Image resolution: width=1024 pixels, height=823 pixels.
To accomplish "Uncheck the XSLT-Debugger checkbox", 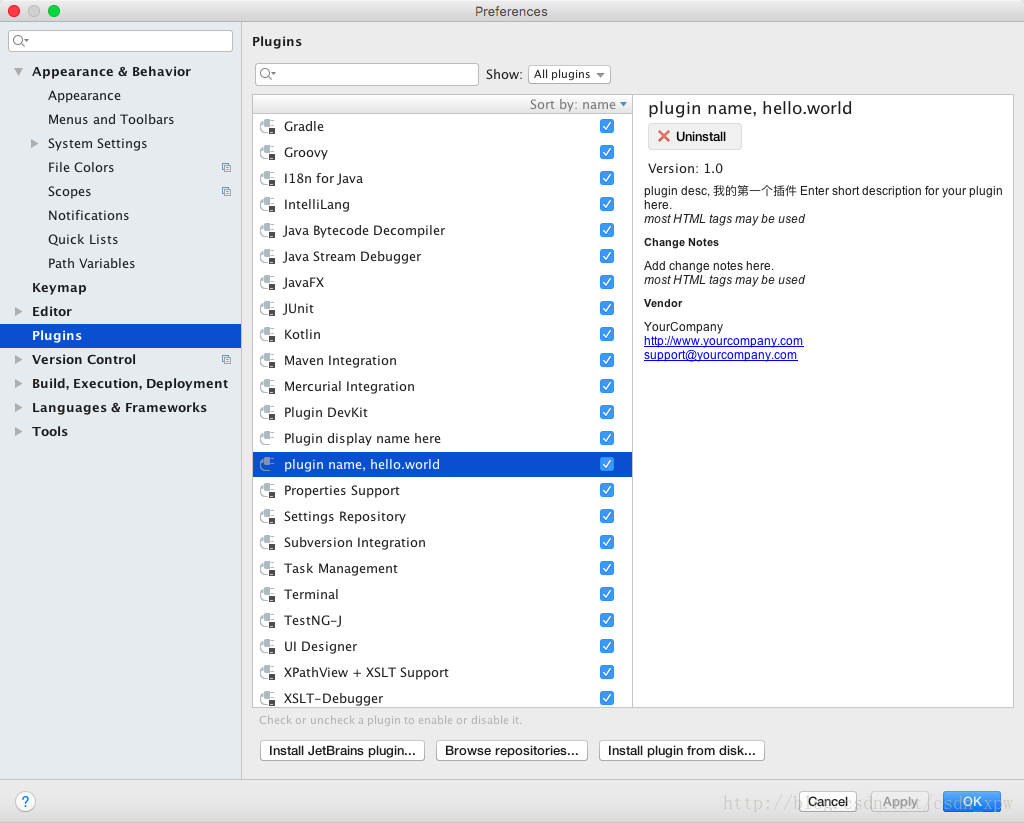I will (x=607, y=698).
